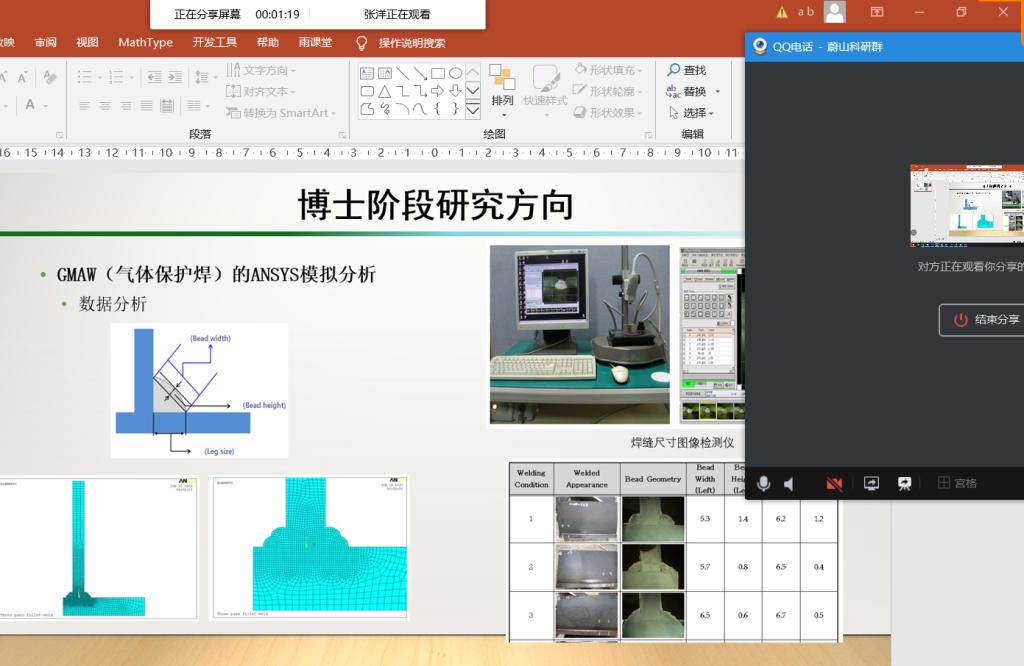Select the freeform scribble shape

point(385,108)
